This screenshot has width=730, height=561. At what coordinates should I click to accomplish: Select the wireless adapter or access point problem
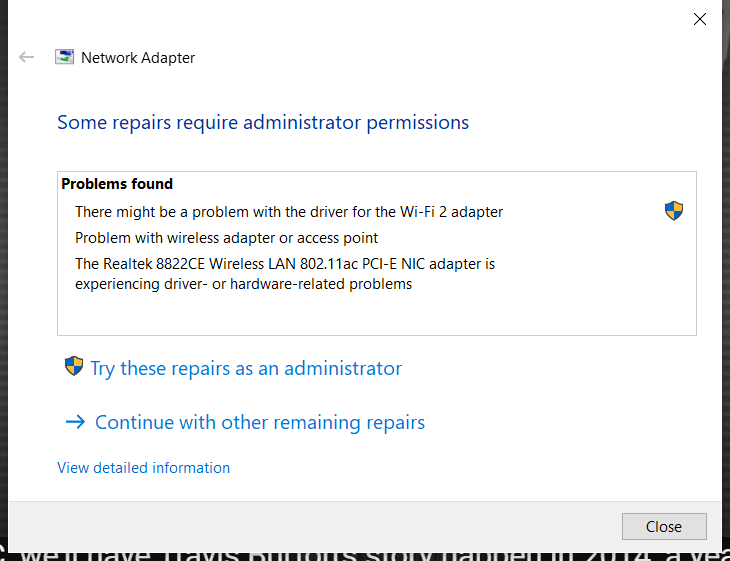tap(227, 238)
